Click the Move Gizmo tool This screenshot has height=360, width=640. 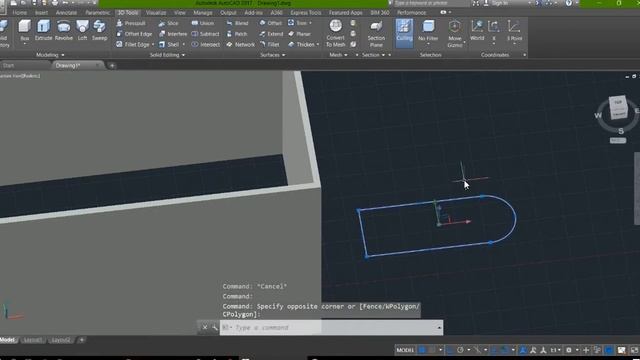click(x=454, y=33)
